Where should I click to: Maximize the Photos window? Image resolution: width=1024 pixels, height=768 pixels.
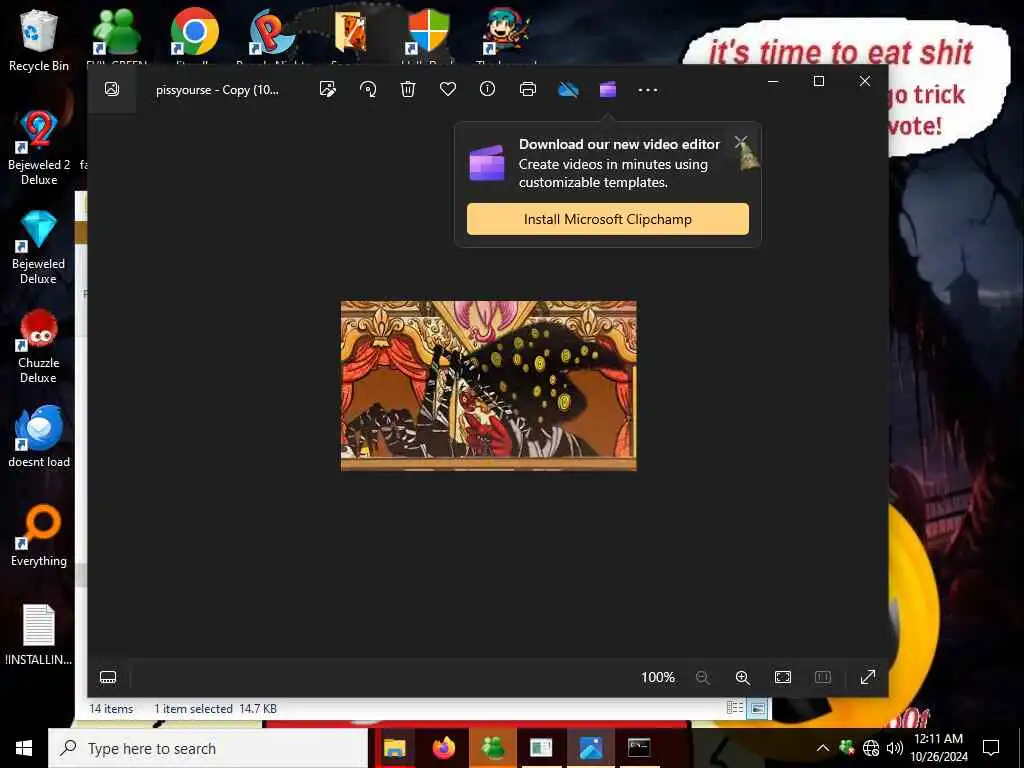819,81
